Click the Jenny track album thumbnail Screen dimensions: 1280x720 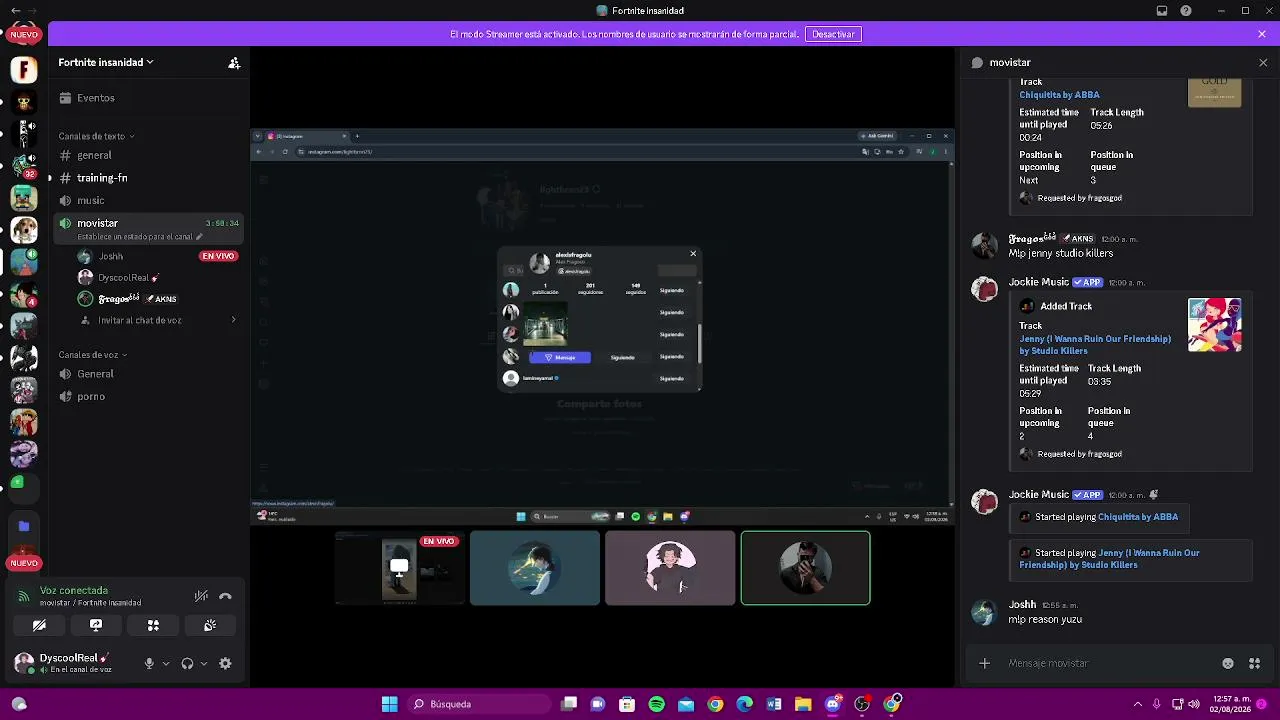point(1214,325)
